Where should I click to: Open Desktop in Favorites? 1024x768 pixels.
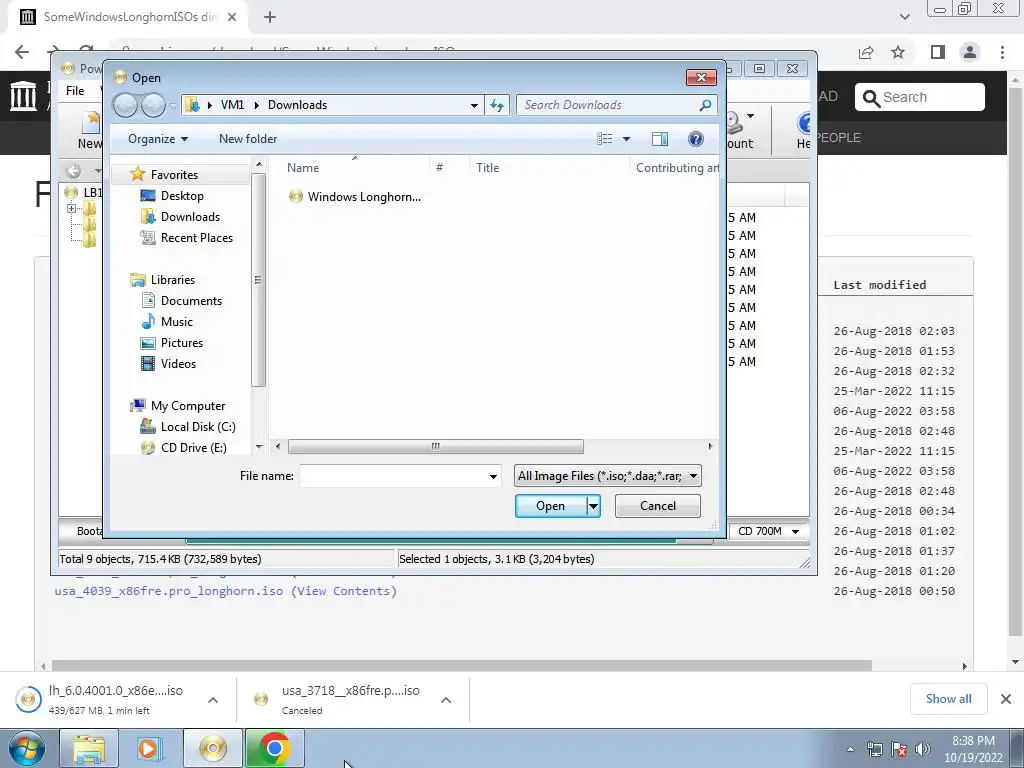pyautogui.click(x=172, y=196)
